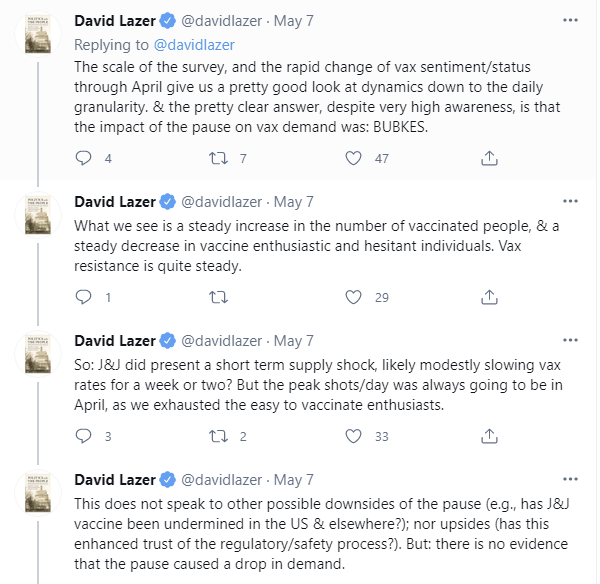
Task: Open more options on the first tweet
Action: [569, 19]
